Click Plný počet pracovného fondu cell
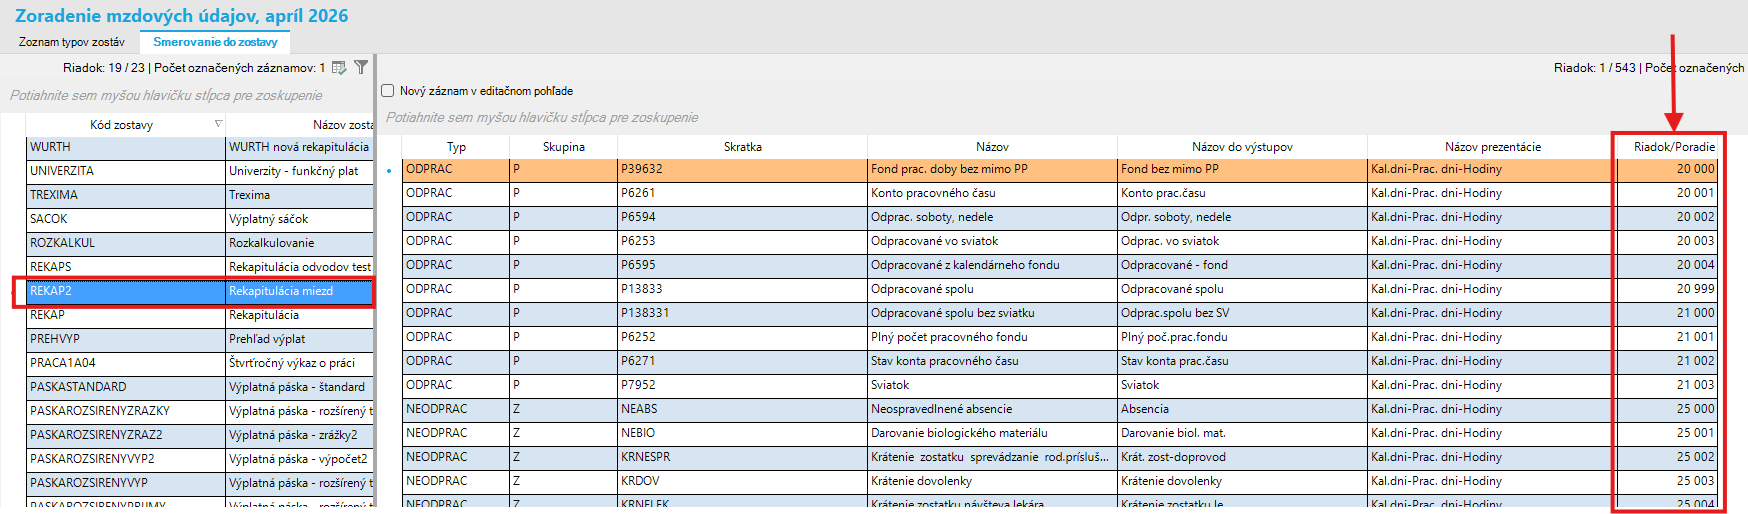This screenshot has height=514, width=1748. [x=992, y=337]
